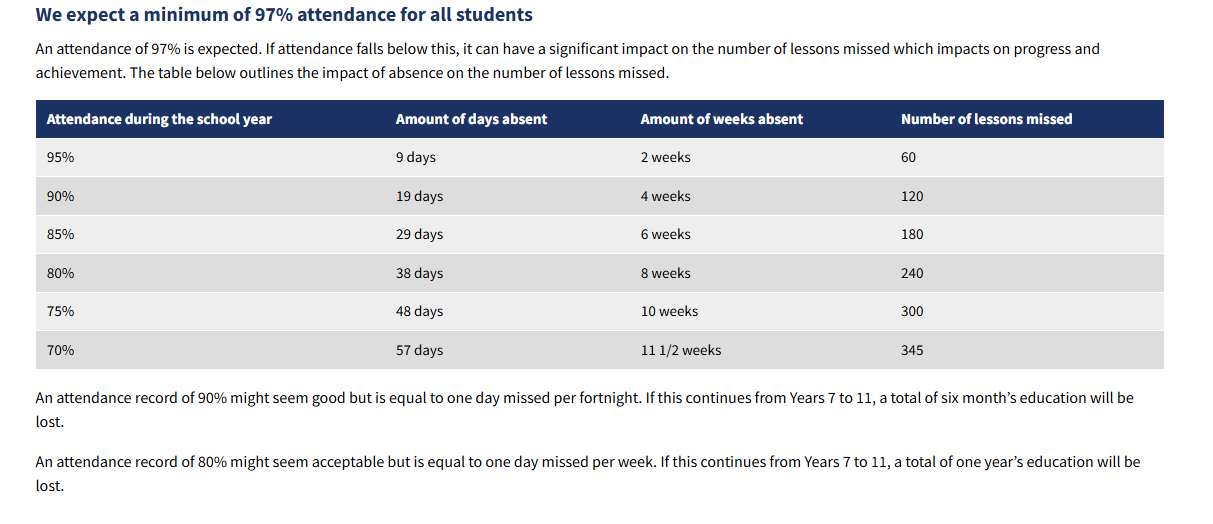Select the '29 days' cell
This screenshot has height=524, width=1213.
pyautogui.click(x=419, y=234)
